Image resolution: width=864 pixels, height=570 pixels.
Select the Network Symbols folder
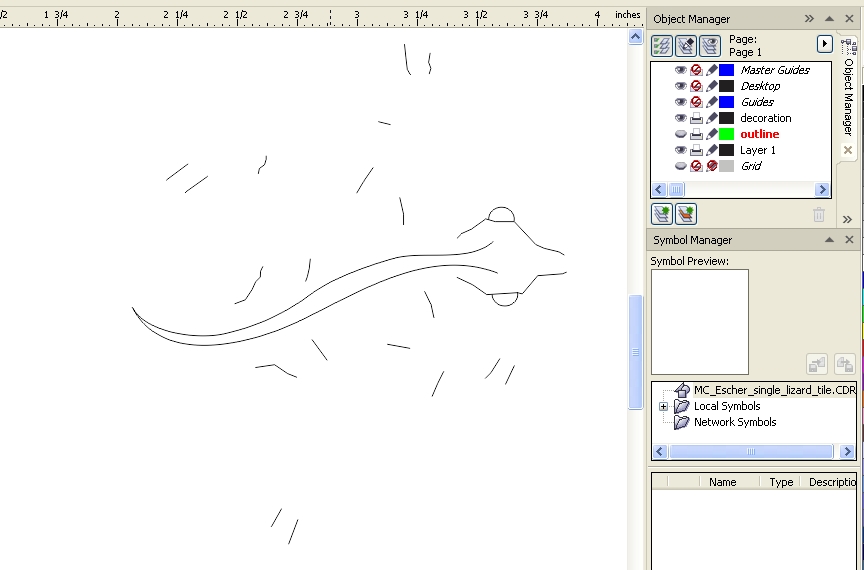(735, 422)
